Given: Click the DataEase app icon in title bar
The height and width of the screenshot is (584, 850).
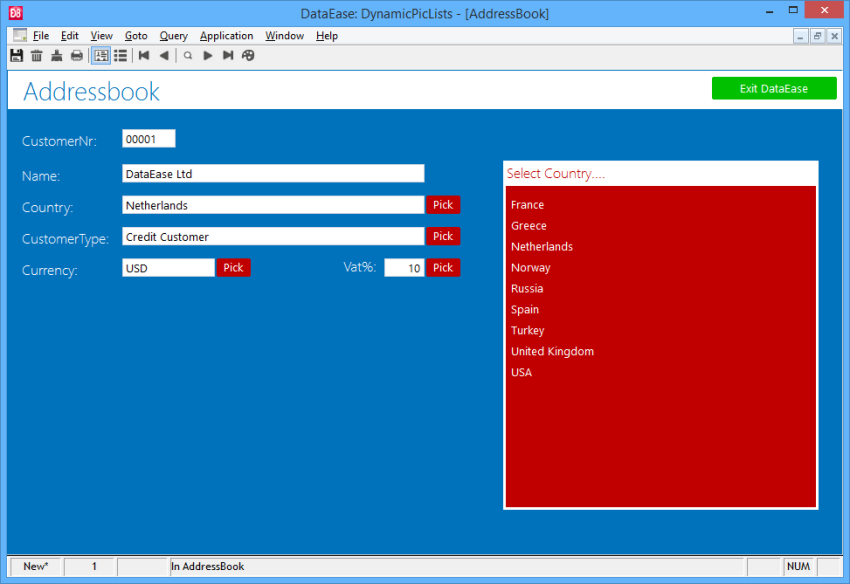Looking at the screenshot, I should pyautogui.click(x=16, y=12).
